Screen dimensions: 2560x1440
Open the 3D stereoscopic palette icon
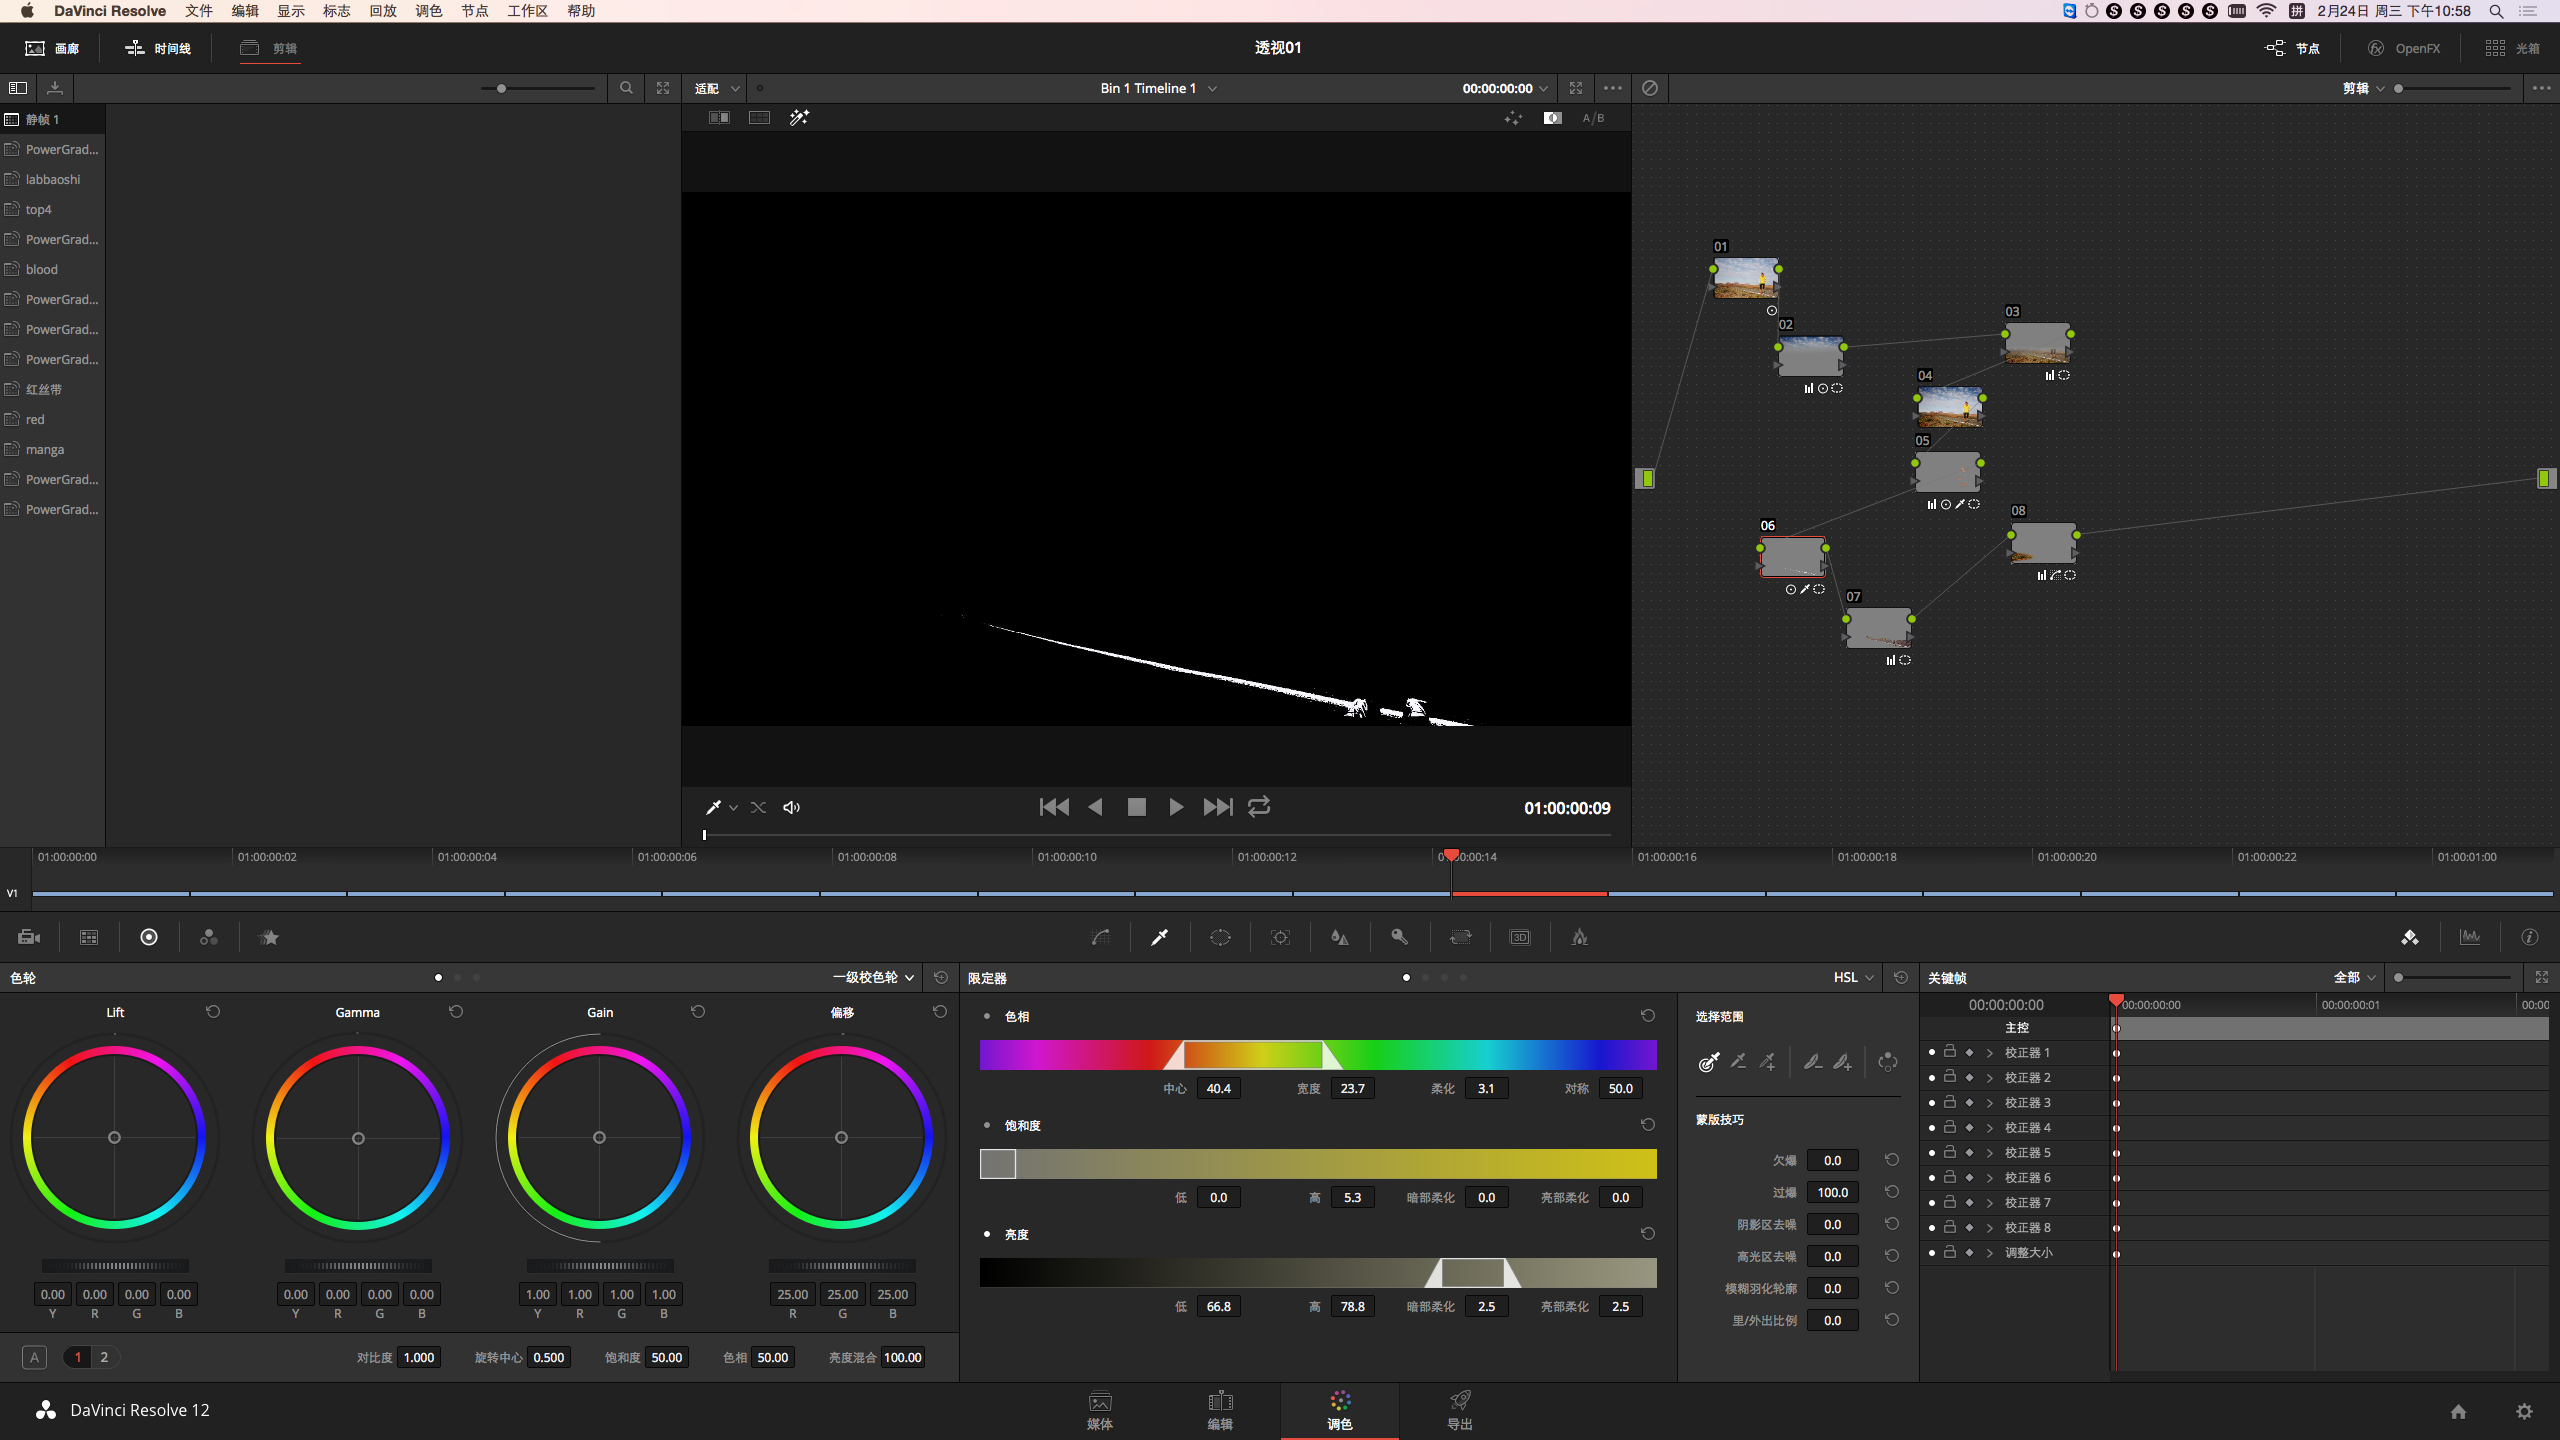pyautogui.click(x=1520, y=937)
